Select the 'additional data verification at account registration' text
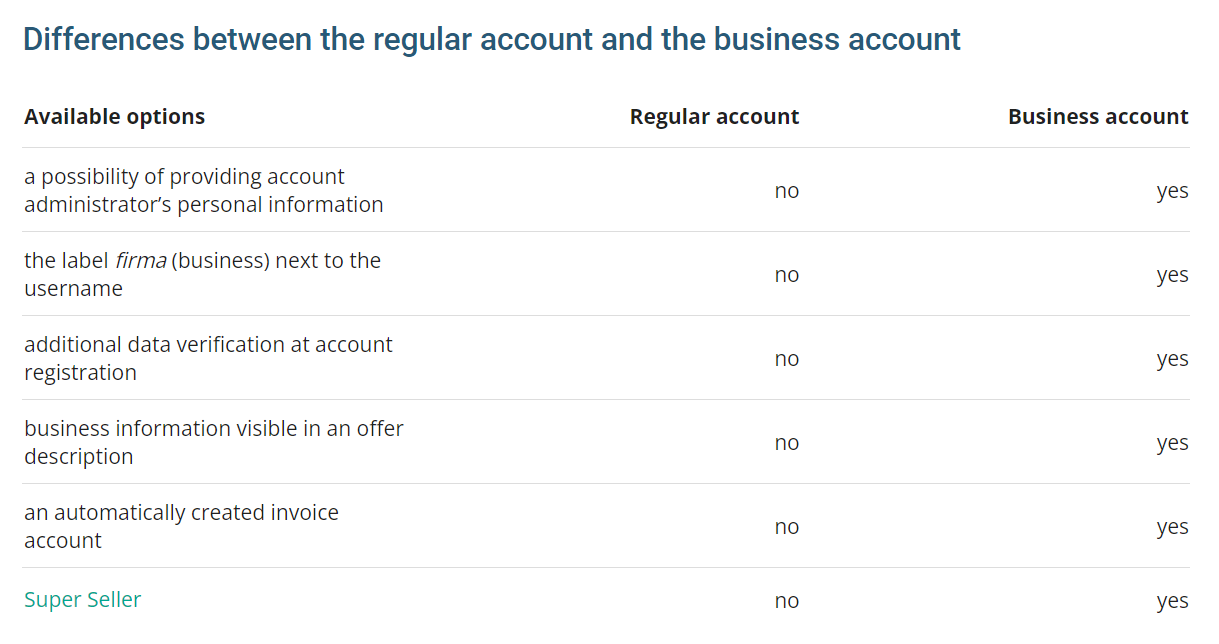This screenshot has width=1219, height=644. (208, 358)
